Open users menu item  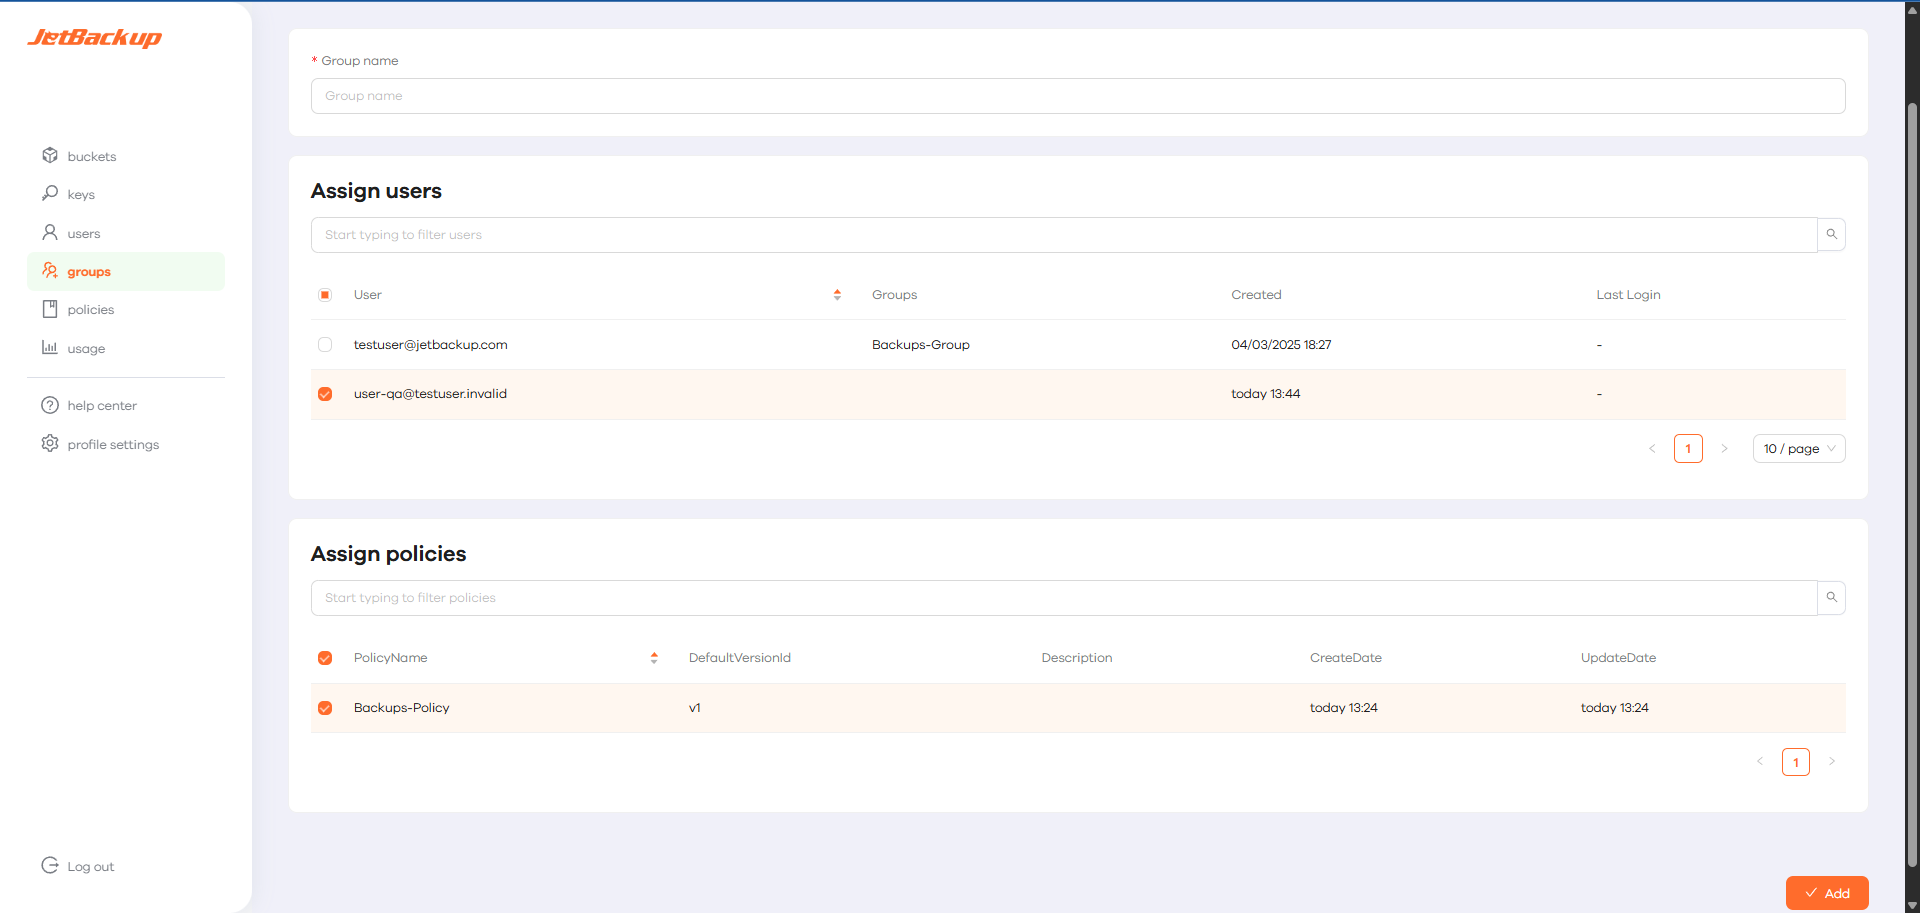pos(126,233)
